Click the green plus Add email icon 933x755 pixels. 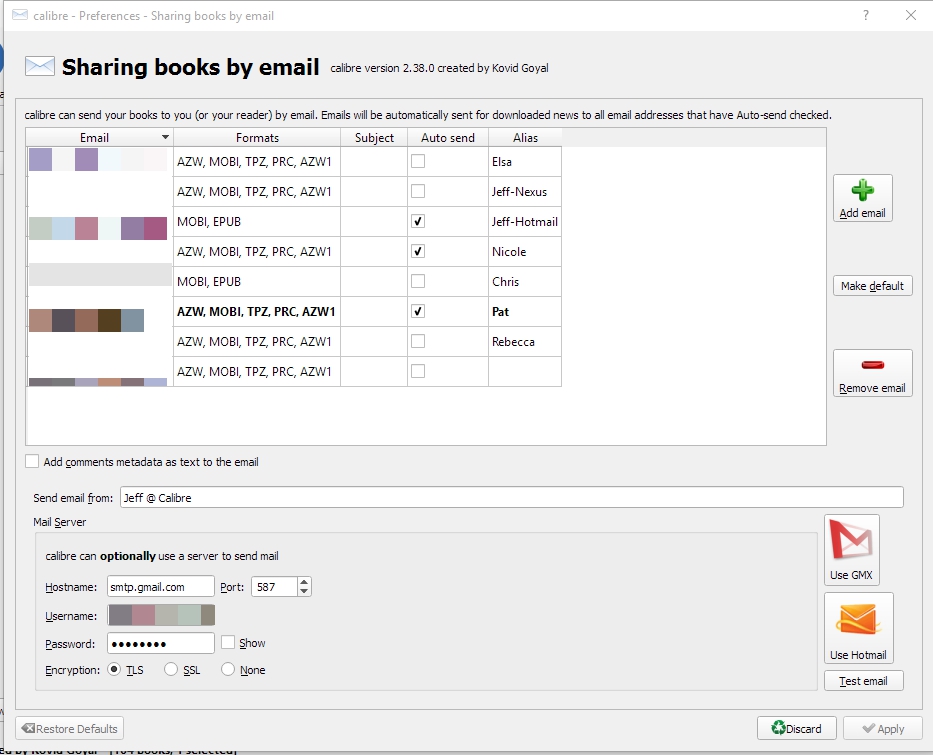click(862, 190)
